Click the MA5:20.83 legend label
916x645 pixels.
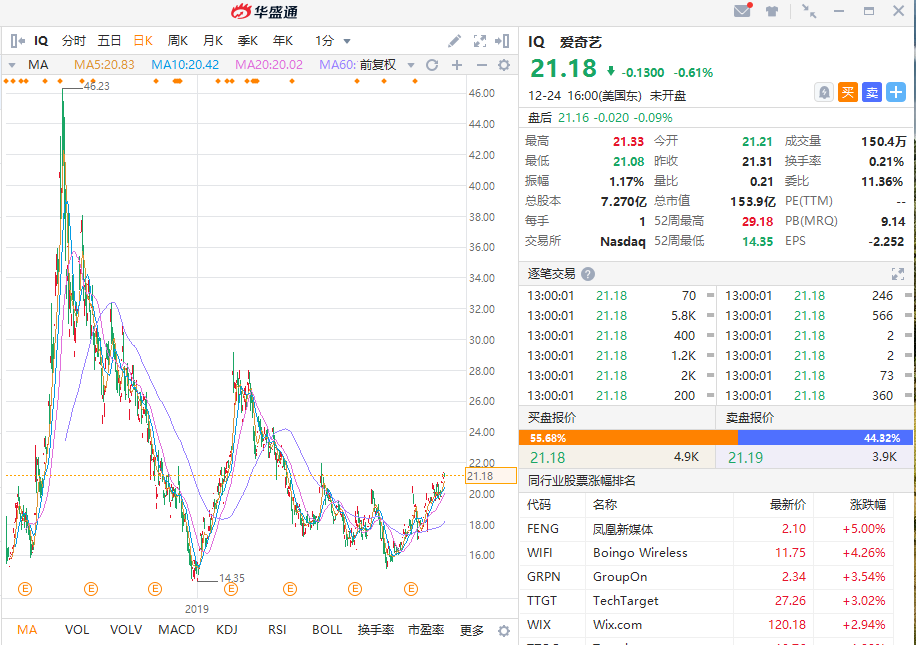(104, 65)
